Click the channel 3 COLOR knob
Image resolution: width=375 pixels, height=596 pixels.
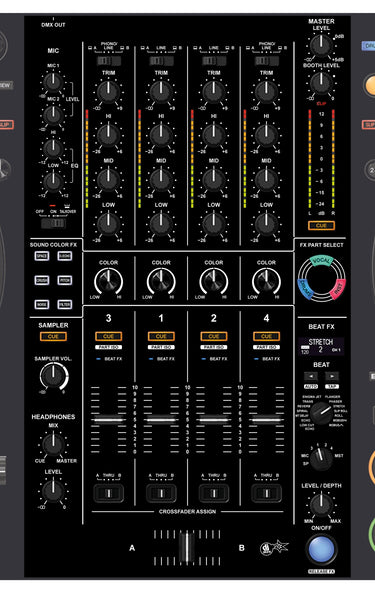[108, 282]
